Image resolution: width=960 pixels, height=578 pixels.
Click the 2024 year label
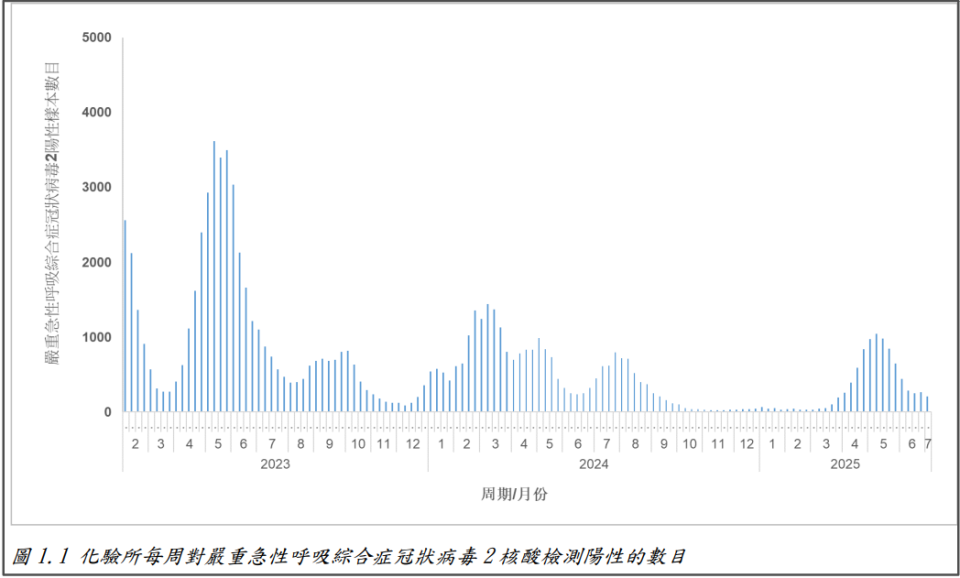(x=593, y=464)
